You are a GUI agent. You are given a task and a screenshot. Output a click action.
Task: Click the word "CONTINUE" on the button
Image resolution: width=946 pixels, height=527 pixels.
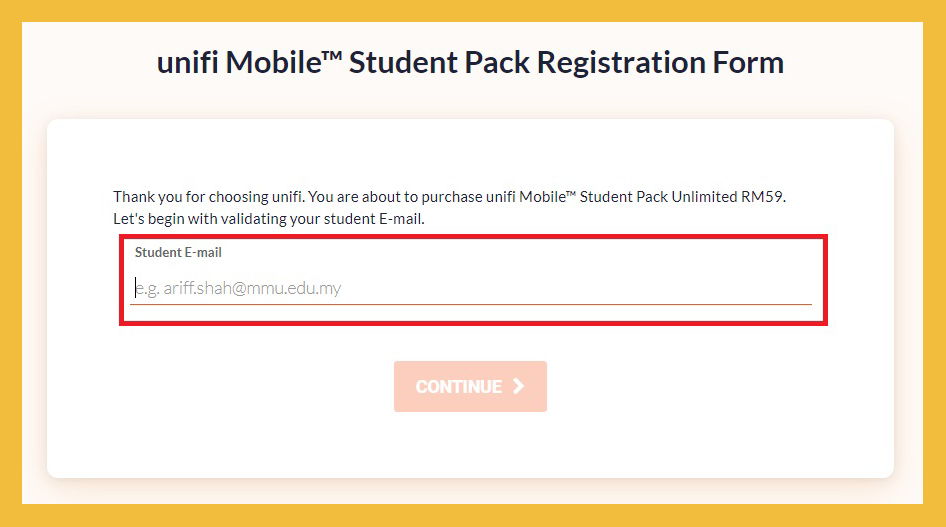[x=458, y=387]
